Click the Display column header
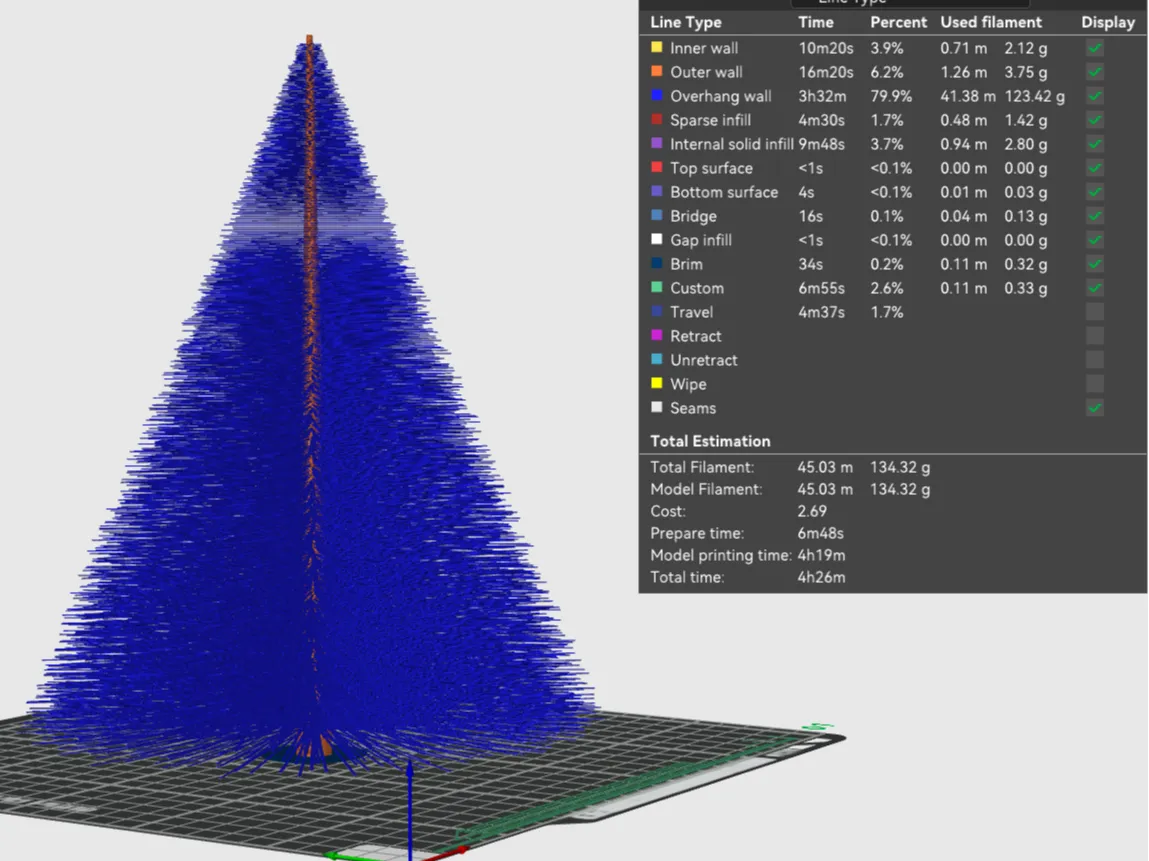Viewport: 1149px width, 861px height. pos(1107,22)
